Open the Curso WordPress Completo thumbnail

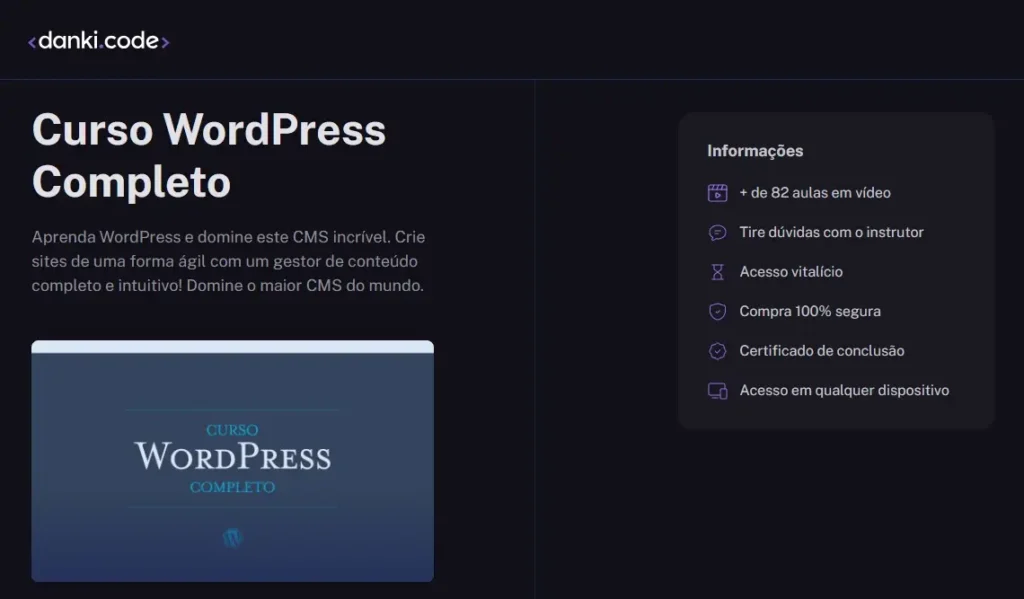pos(232,461)
